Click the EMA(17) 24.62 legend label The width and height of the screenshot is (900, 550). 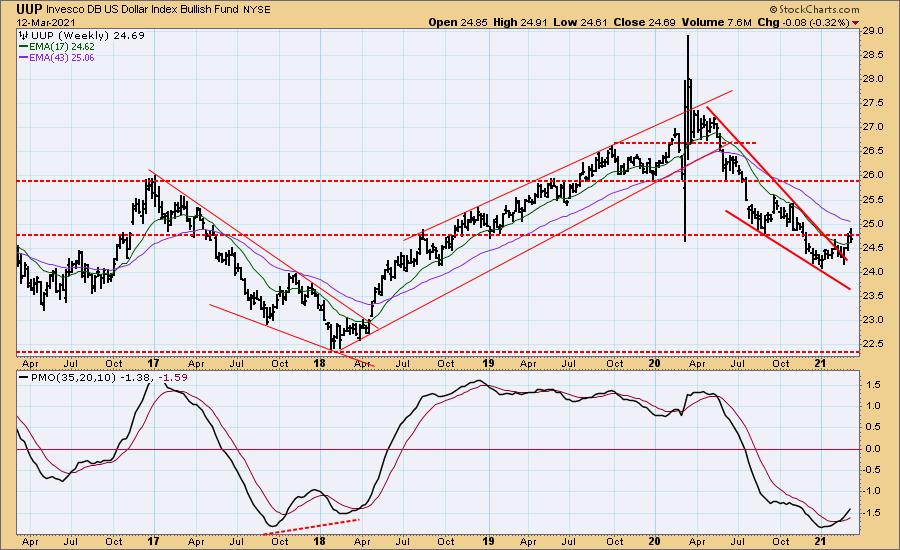61,47
